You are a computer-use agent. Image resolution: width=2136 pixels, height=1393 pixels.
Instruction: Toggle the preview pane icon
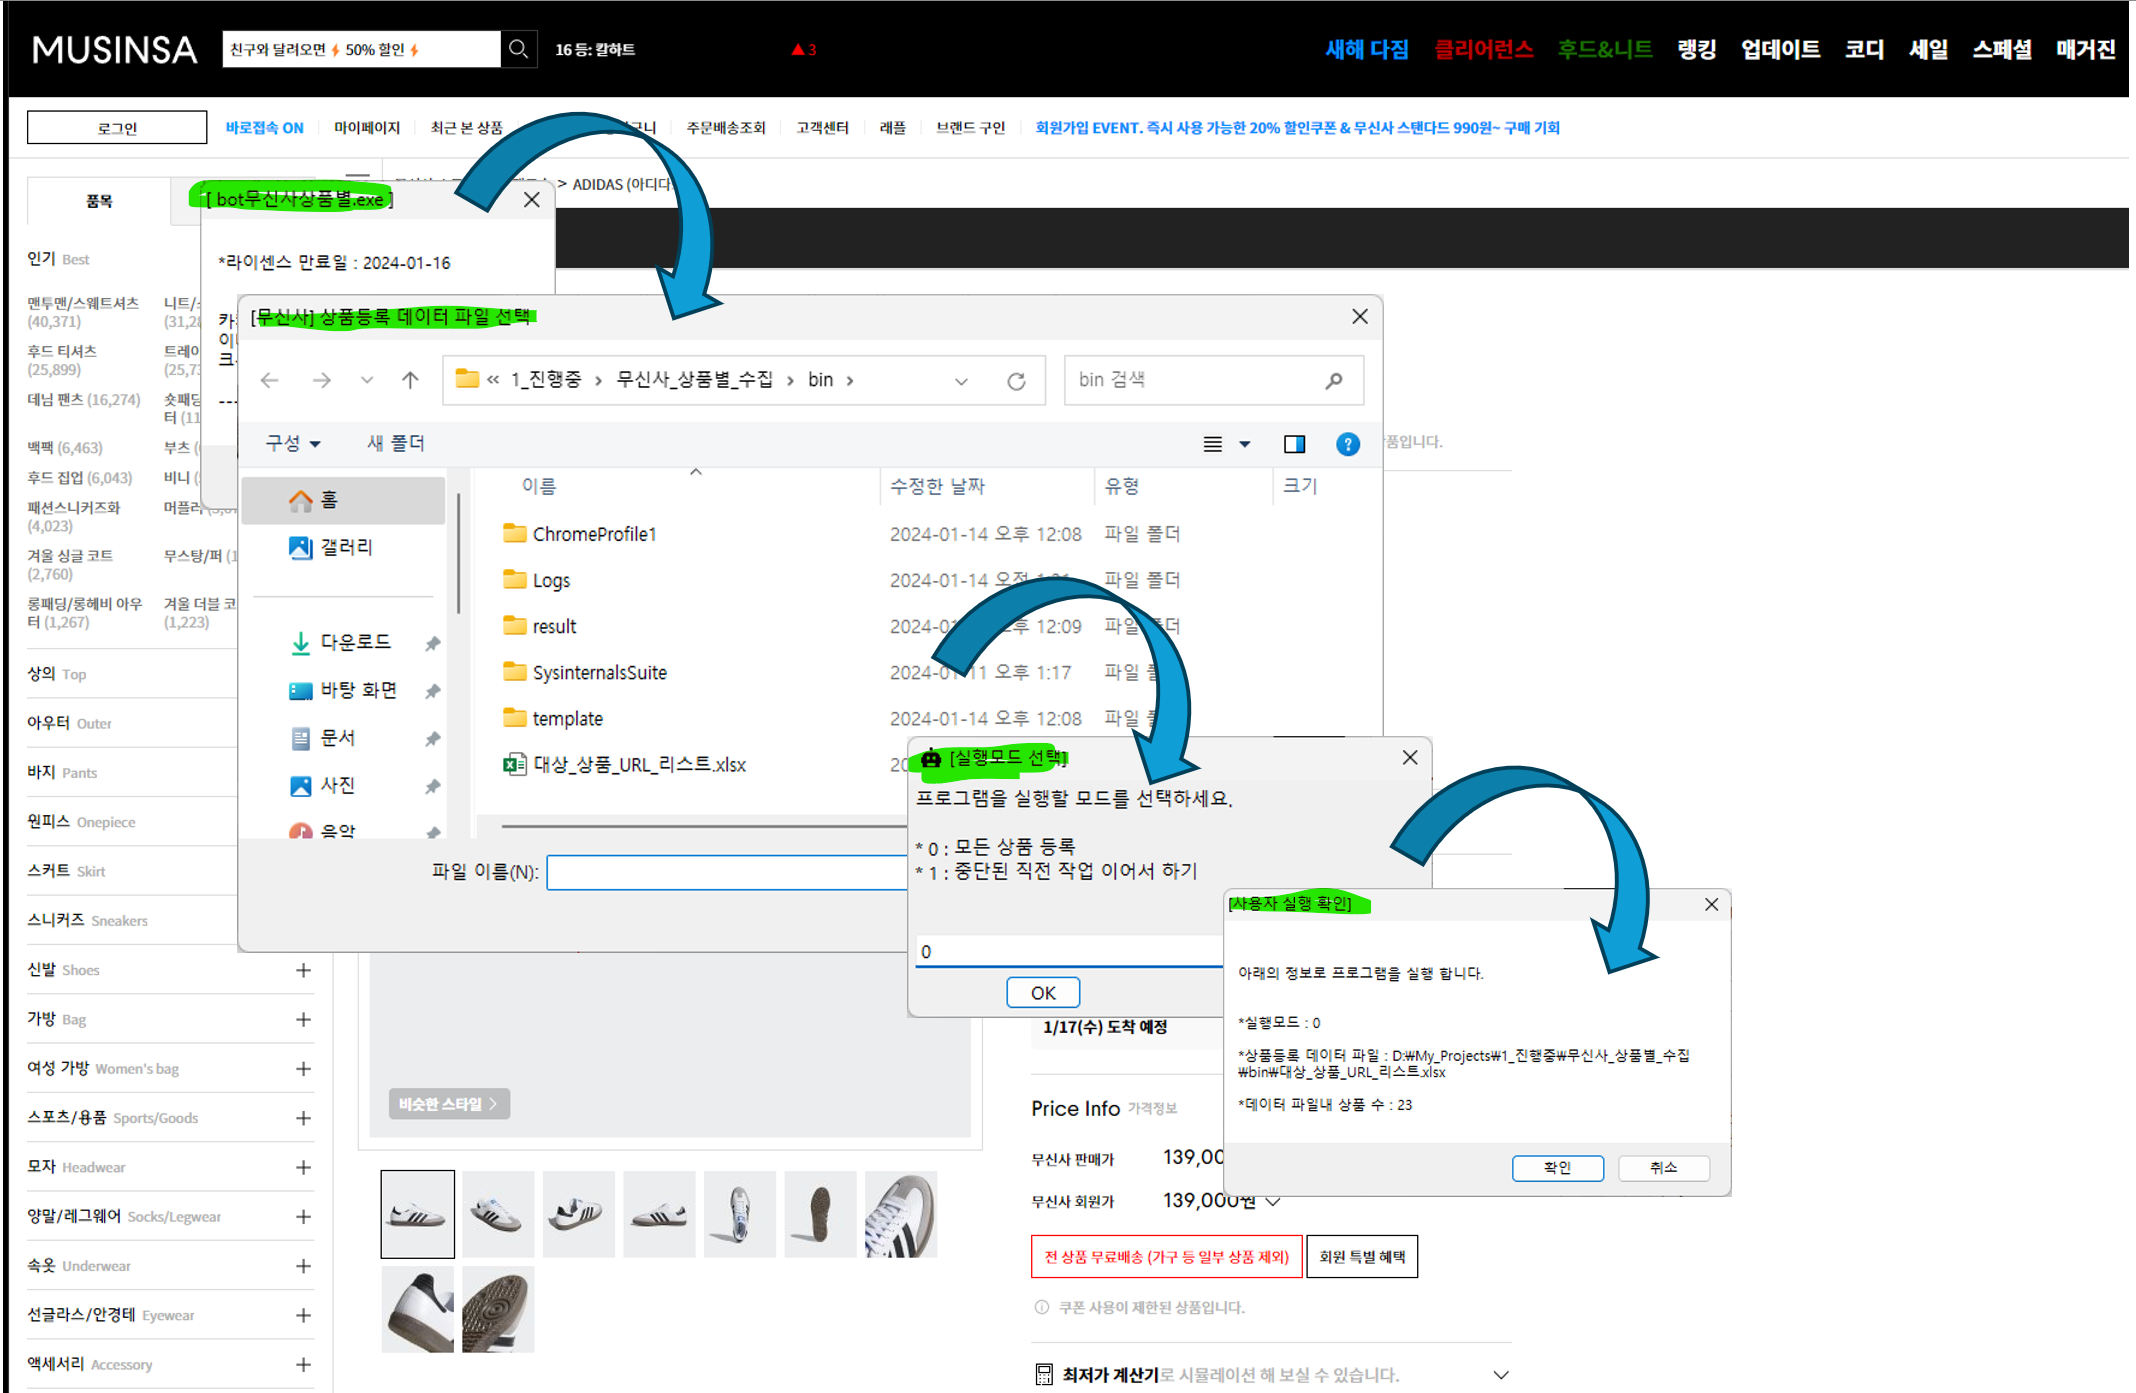pyautogui.click(x=1294, y=444)
